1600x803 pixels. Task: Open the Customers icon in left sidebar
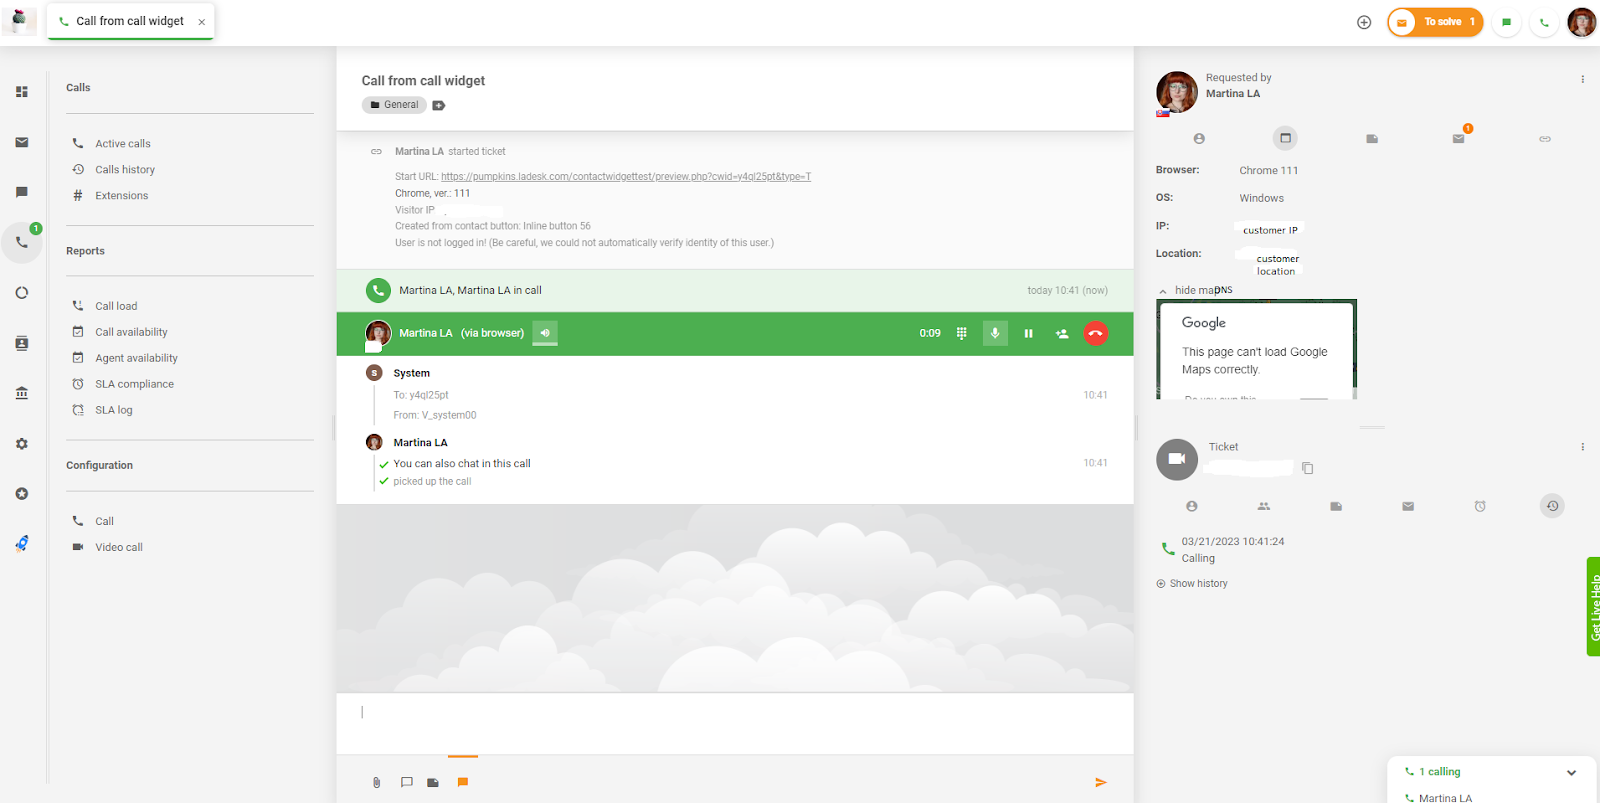click(22, 343)
